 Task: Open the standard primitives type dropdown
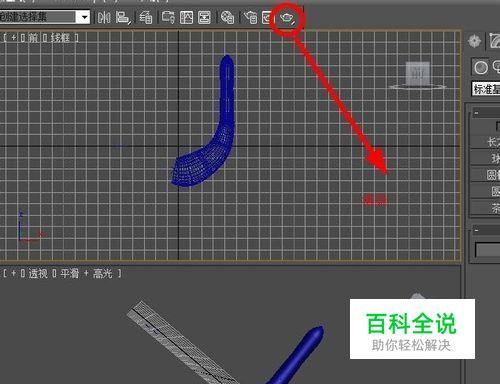(x=486, y=89)
